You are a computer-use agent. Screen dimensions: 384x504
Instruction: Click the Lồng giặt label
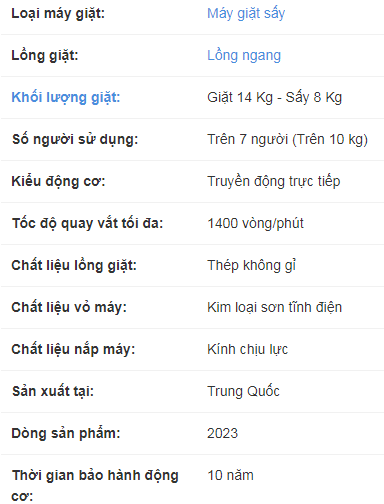45,56
